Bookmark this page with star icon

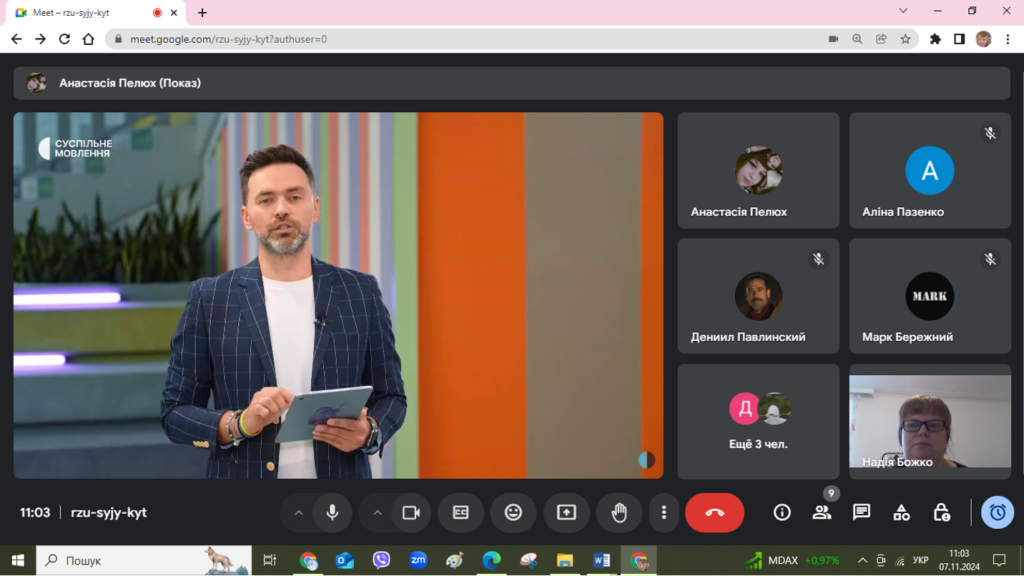(x=905, y=39)
